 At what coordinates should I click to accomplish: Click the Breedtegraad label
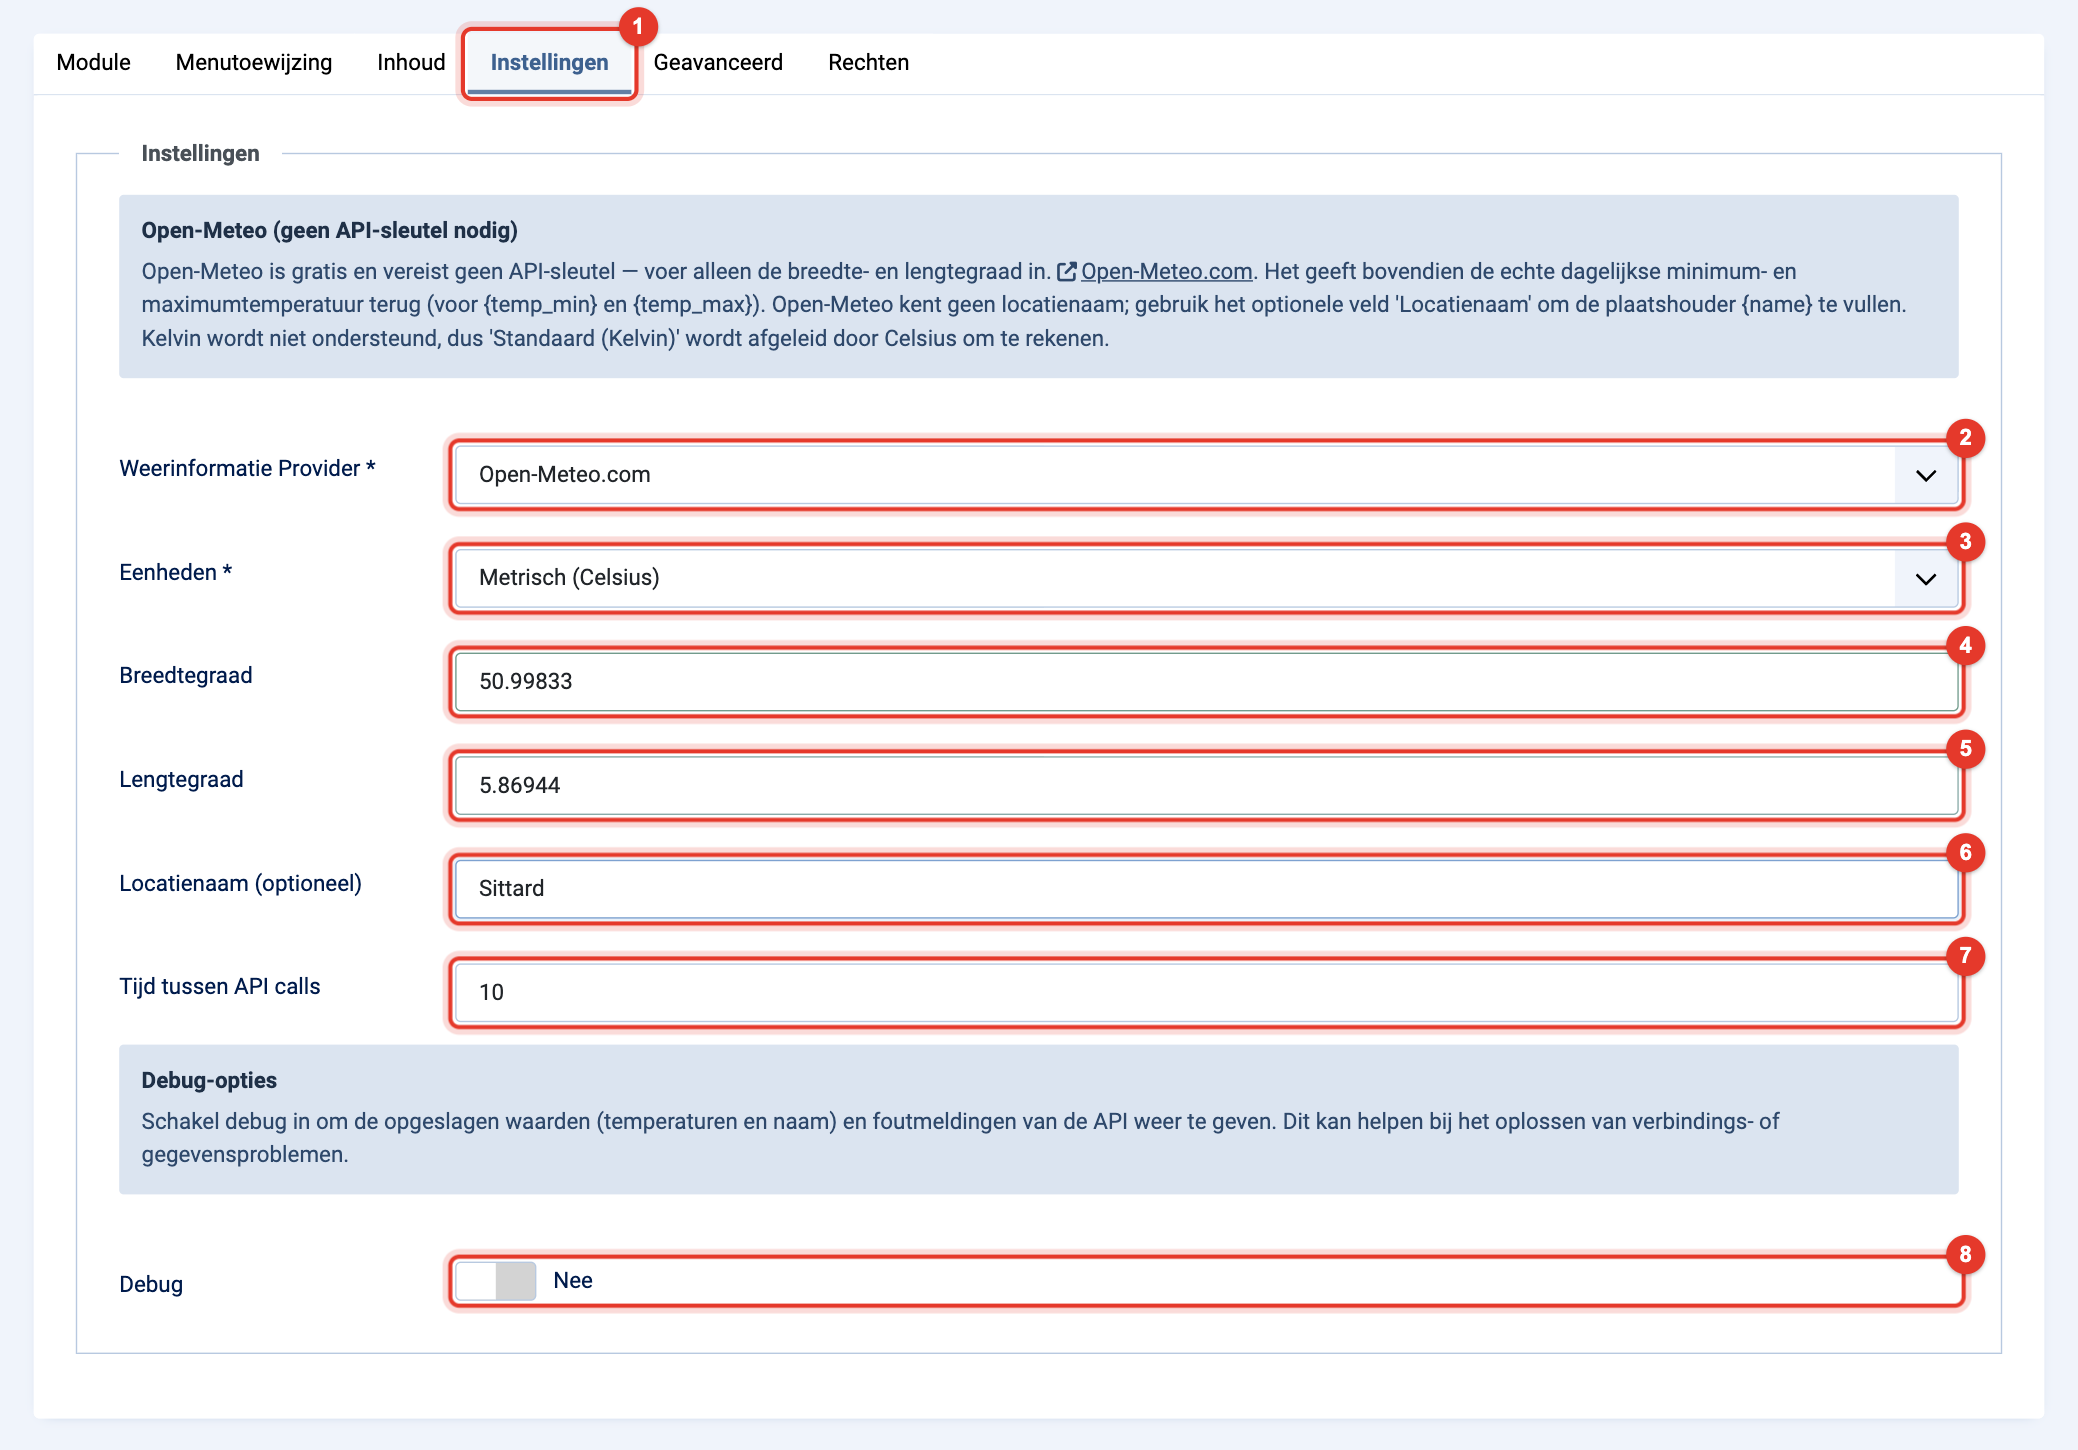pyautogui.click(x=185, y=675)
